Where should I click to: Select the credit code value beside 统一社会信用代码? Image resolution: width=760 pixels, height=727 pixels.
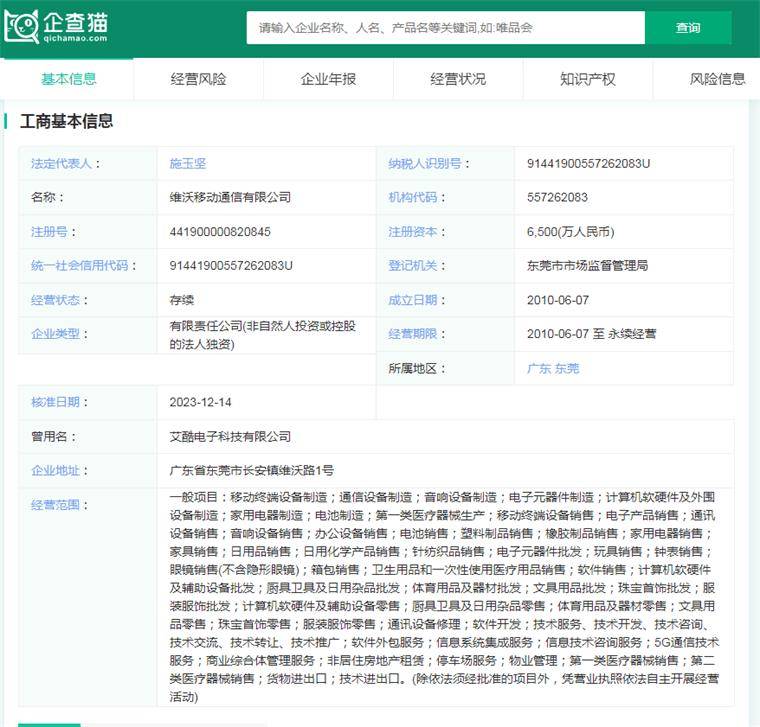(231, 266)
